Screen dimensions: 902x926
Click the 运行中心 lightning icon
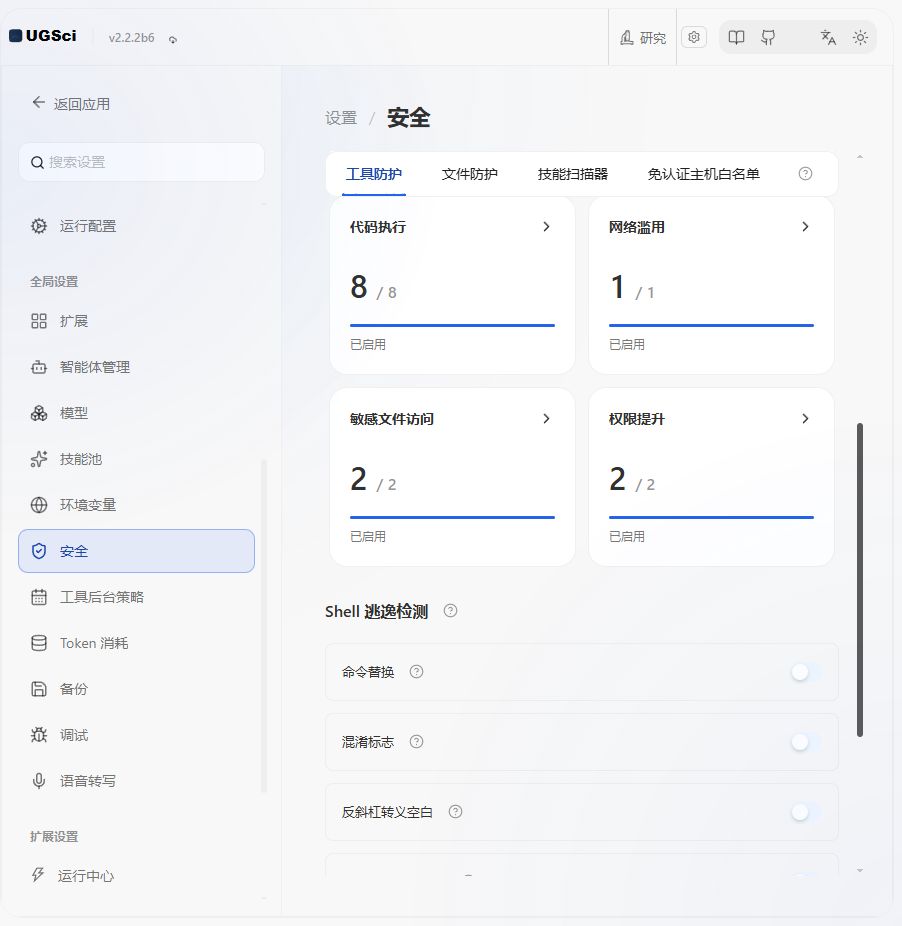coord(38,875)
